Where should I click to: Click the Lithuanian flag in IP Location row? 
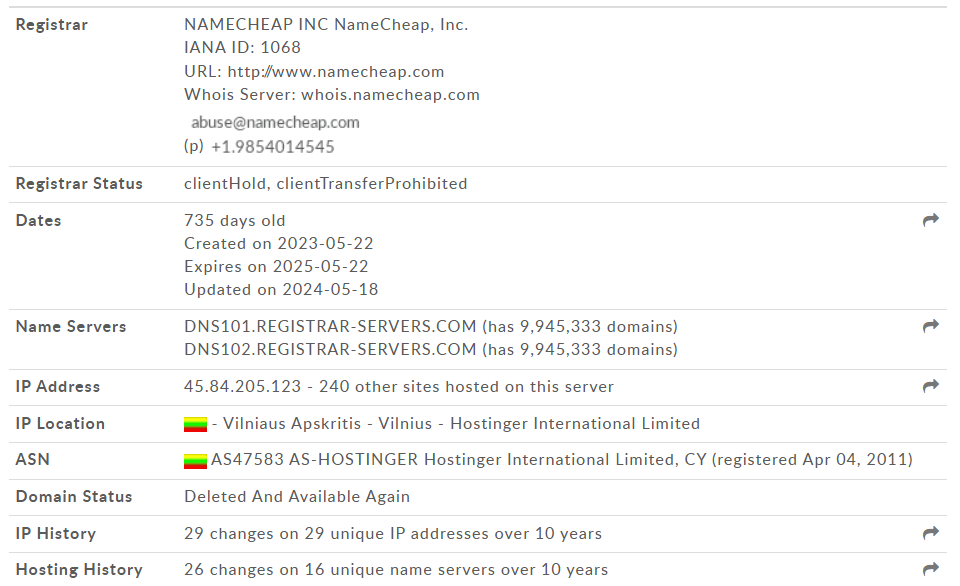(195, 424)
